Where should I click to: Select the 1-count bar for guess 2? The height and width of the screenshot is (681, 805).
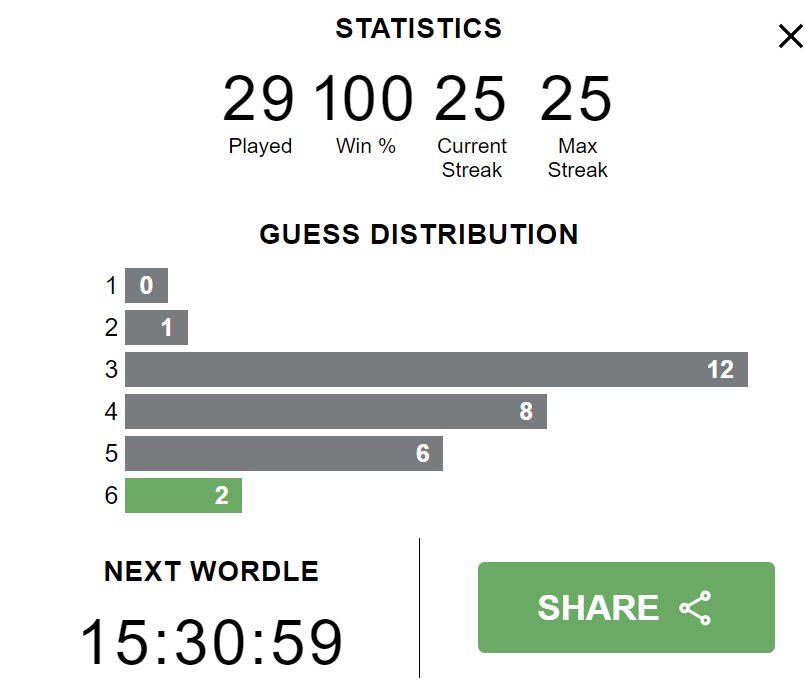click(157, 327)
